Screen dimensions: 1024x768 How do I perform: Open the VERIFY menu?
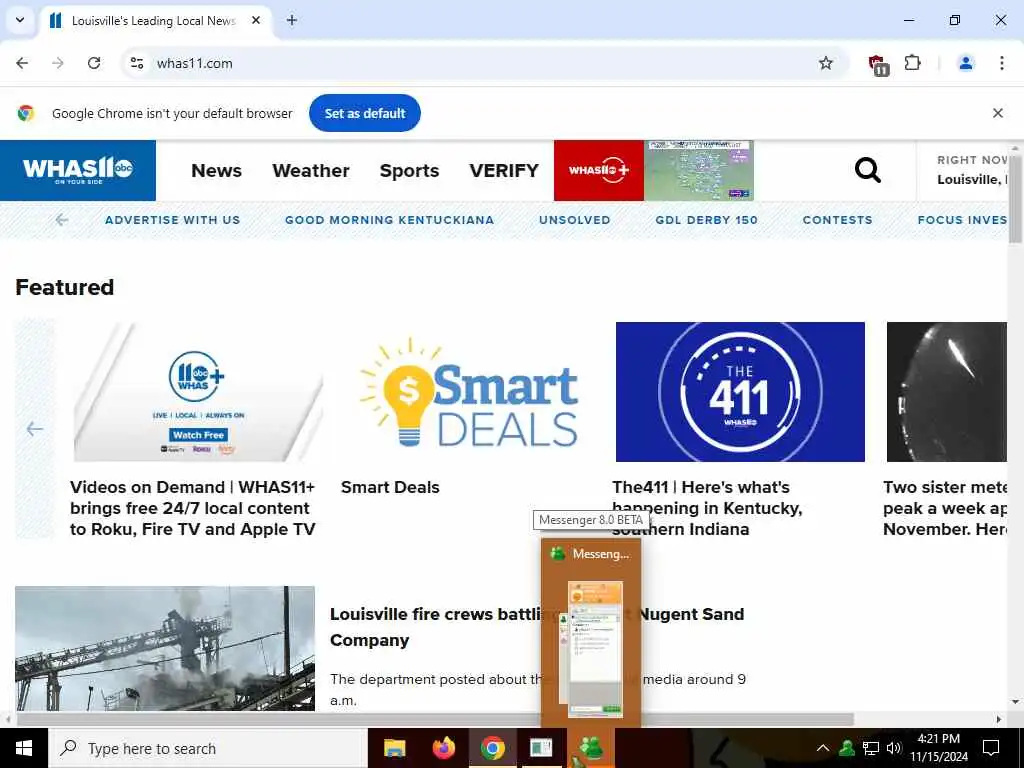point(504,170)
